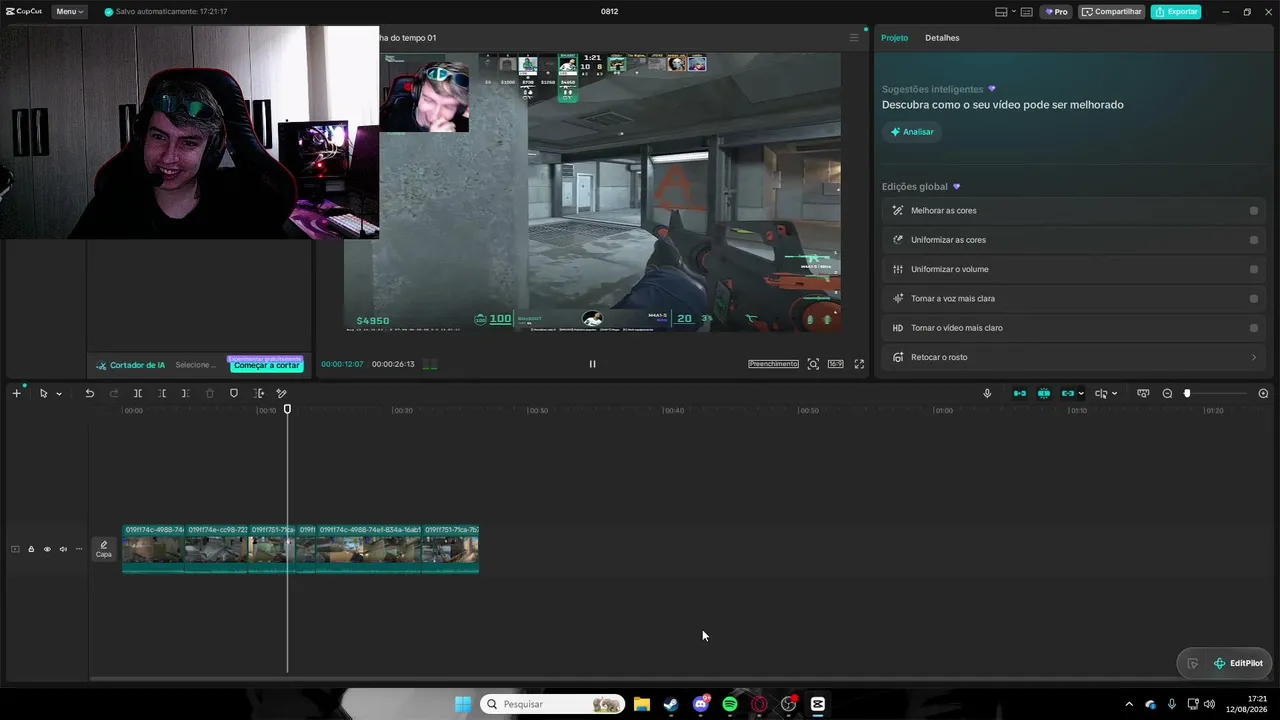Undo the last edit in timeline toolbar

89,393
